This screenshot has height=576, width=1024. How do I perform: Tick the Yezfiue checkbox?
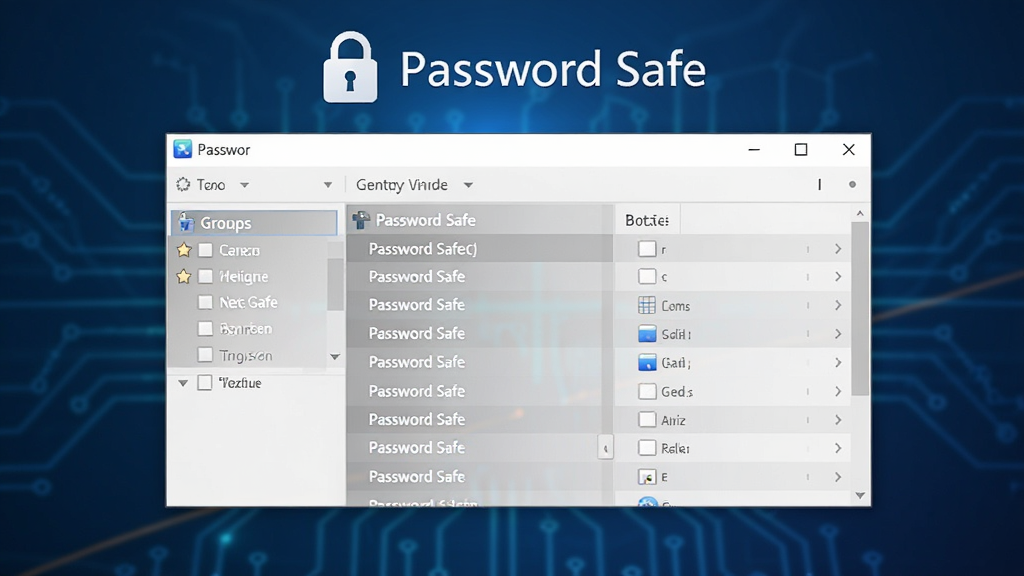pyautogui.click(x=205, y=383)
